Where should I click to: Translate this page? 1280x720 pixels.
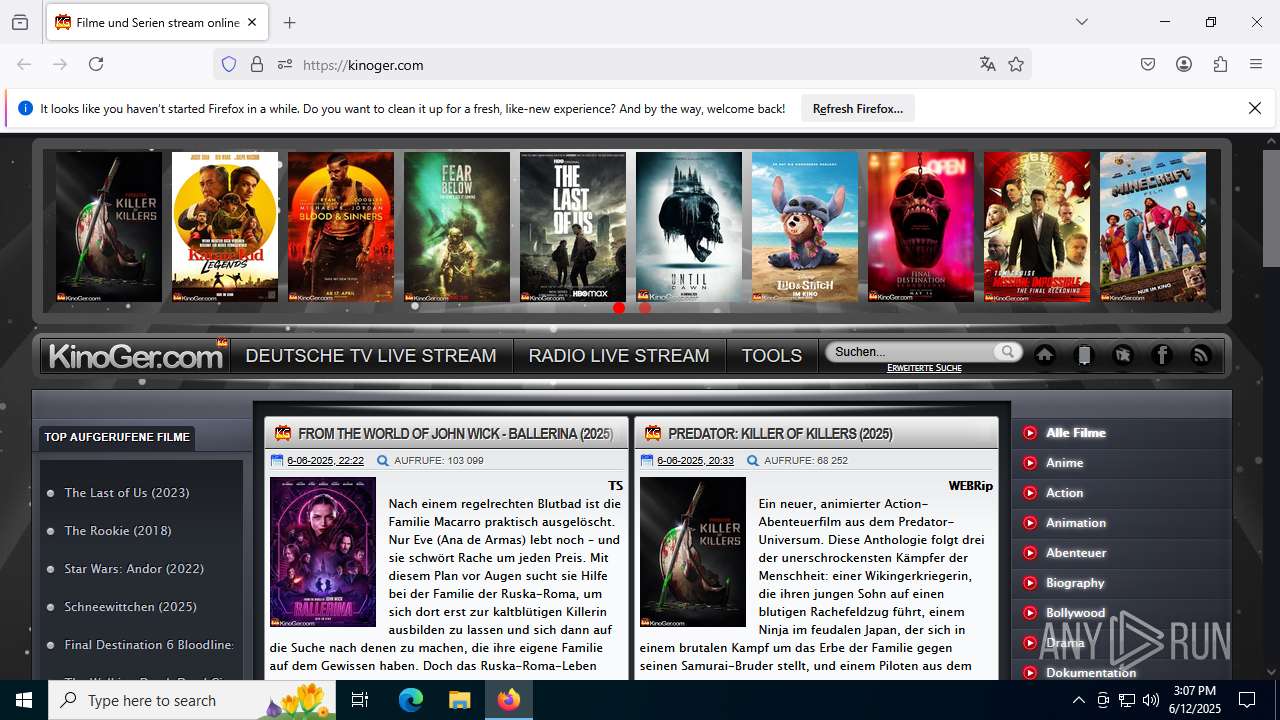pos(988,64)
